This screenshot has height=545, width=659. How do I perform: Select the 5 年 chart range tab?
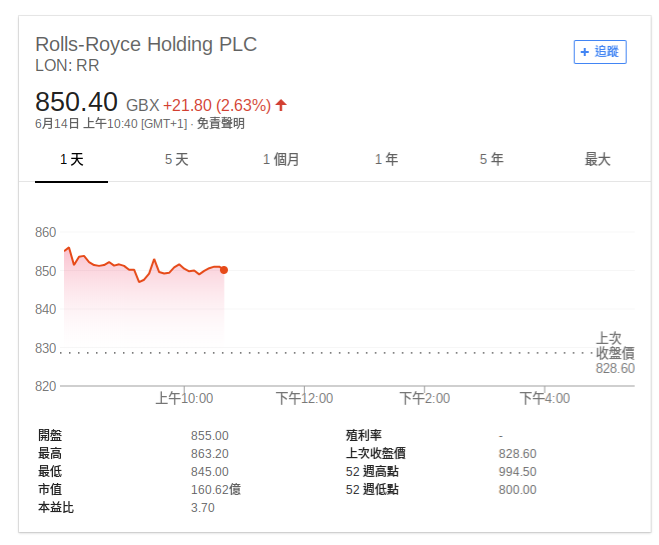coord(491,160)
